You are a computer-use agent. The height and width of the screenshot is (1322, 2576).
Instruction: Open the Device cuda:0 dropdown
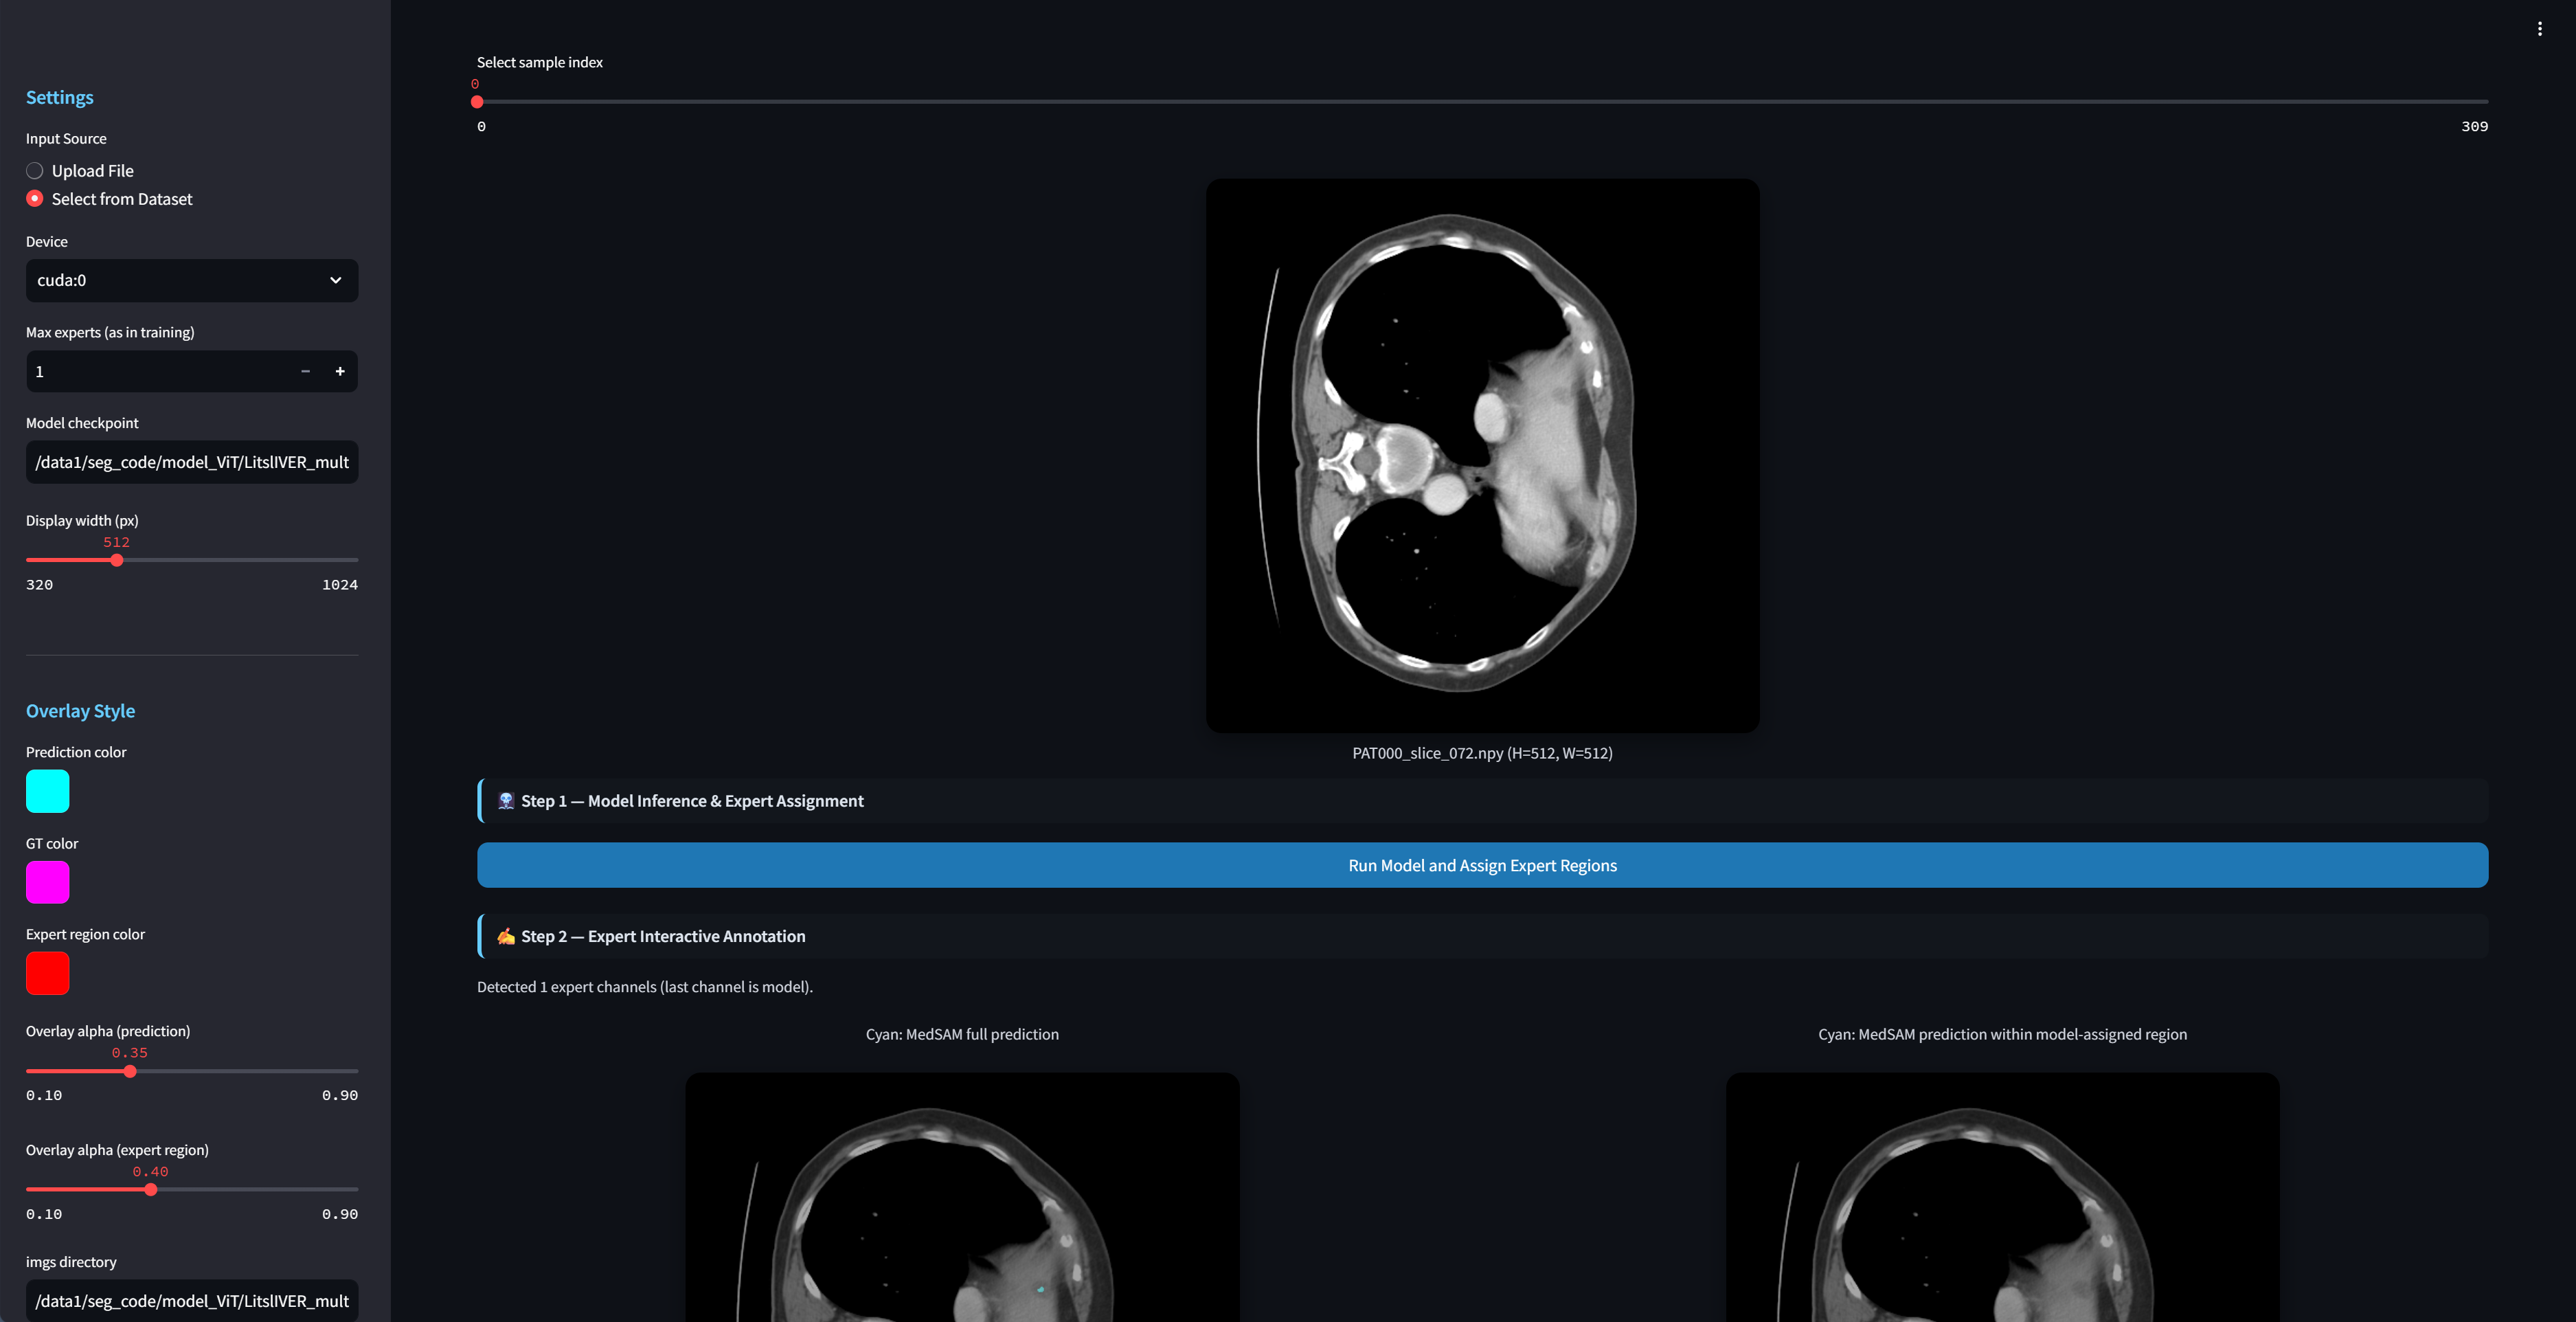point(180,281)
